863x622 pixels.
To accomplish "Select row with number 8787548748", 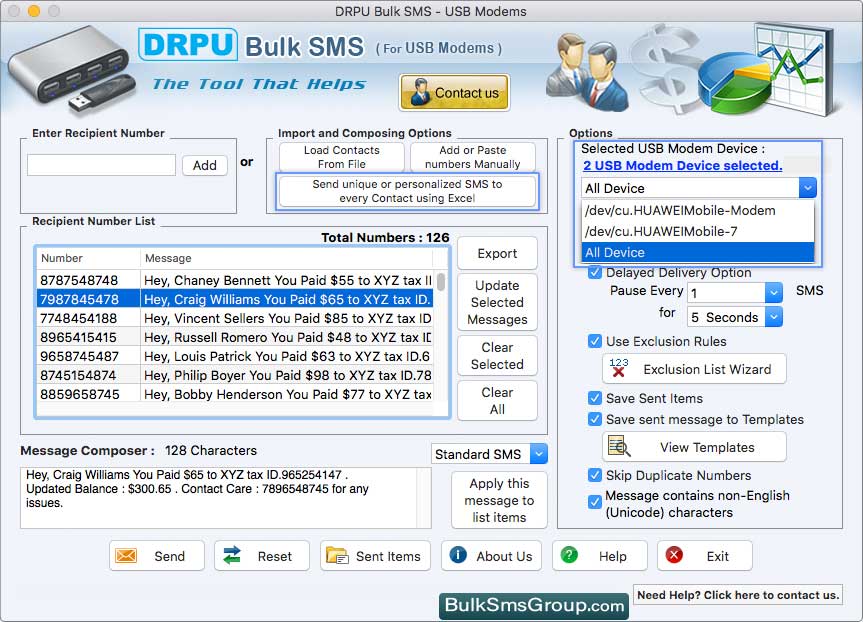I will [x=235, y=280].
